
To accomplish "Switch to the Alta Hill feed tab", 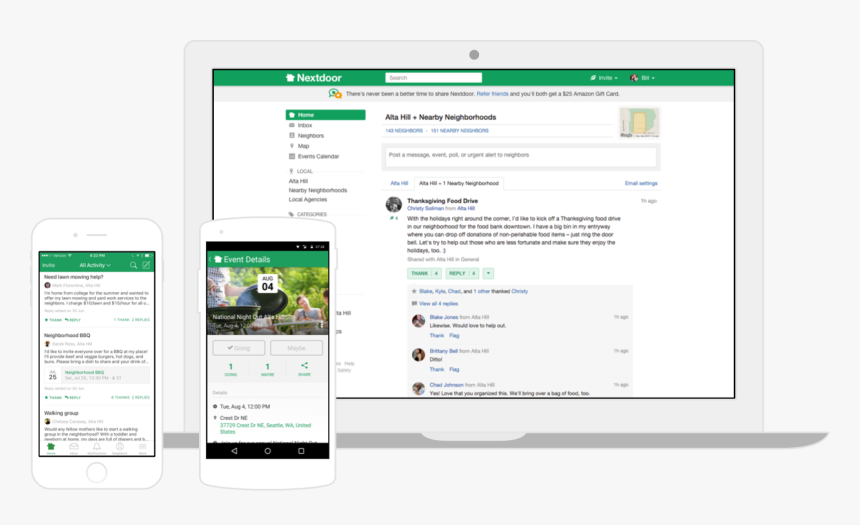I will 399,183.
